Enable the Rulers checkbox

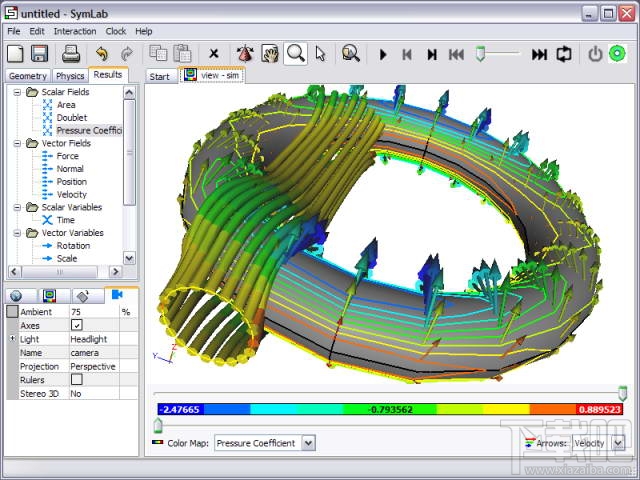[x=77, y=380]
